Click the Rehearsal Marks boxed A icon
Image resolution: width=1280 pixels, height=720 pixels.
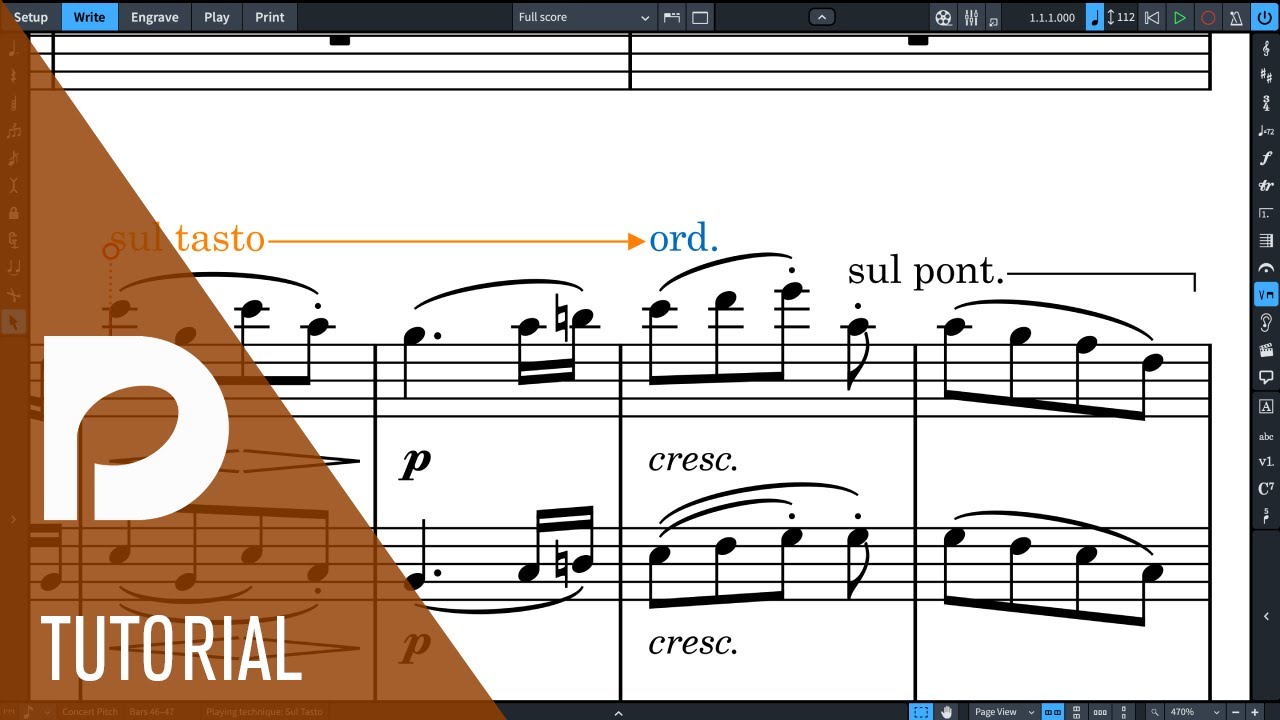point(1266,406)
